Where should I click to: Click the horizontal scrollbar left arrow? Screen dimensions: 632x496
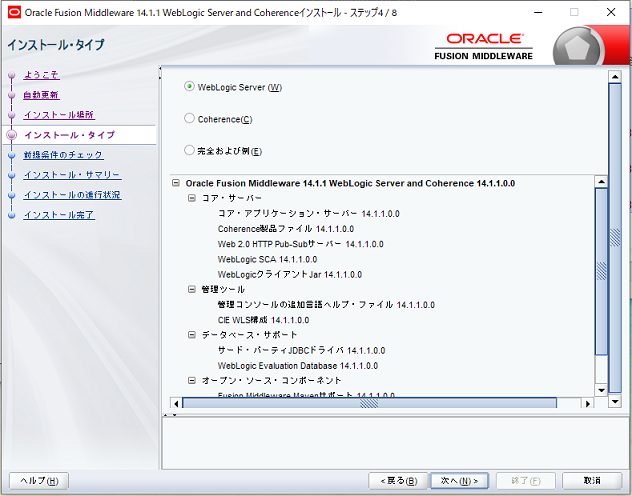(176, 403)
